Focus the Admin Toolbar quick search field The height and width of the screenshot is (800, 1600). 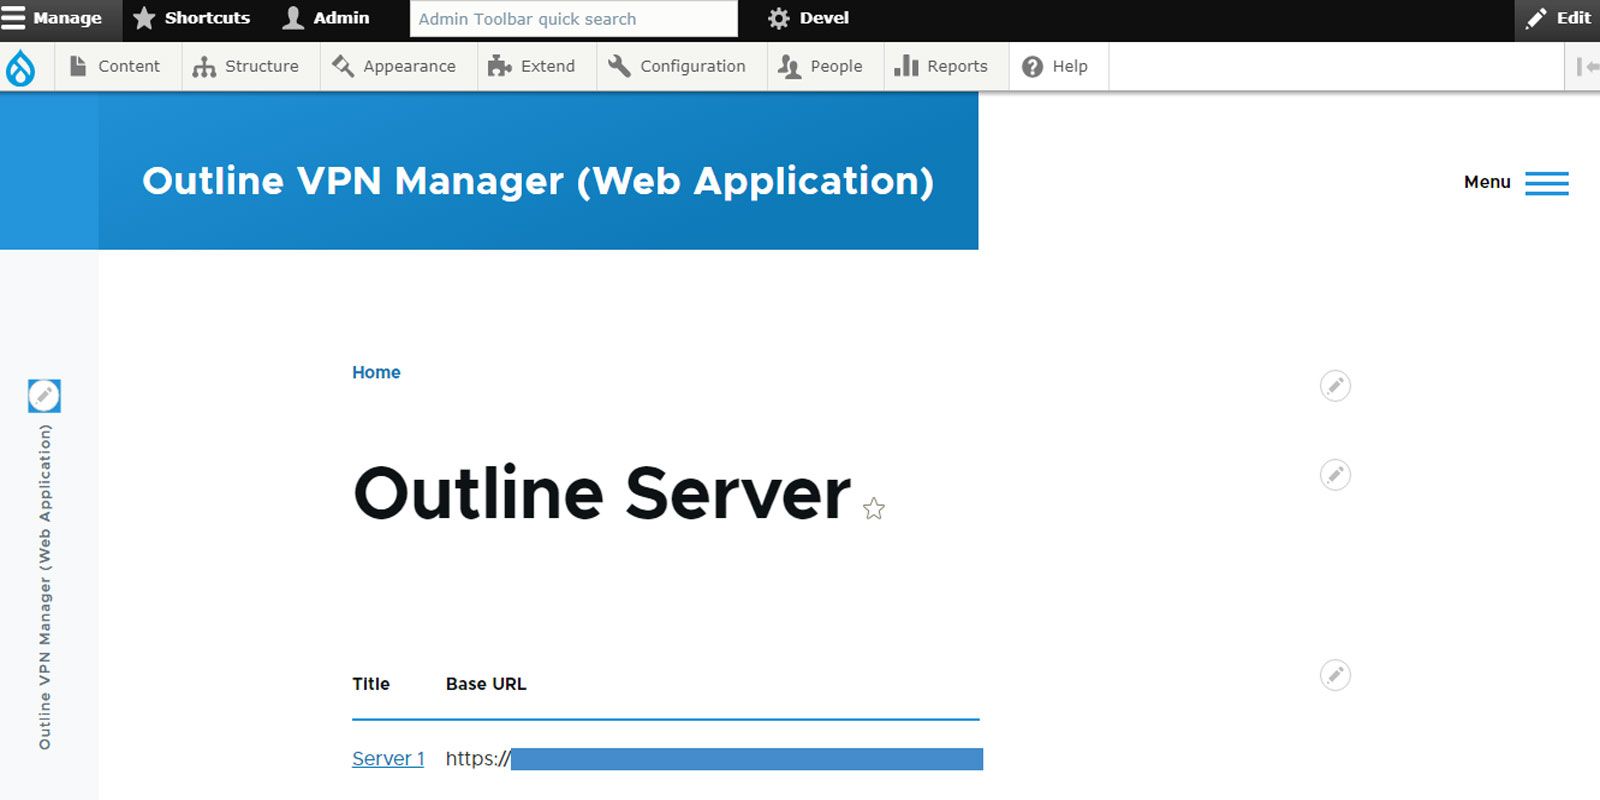click(x=574, y=19)
